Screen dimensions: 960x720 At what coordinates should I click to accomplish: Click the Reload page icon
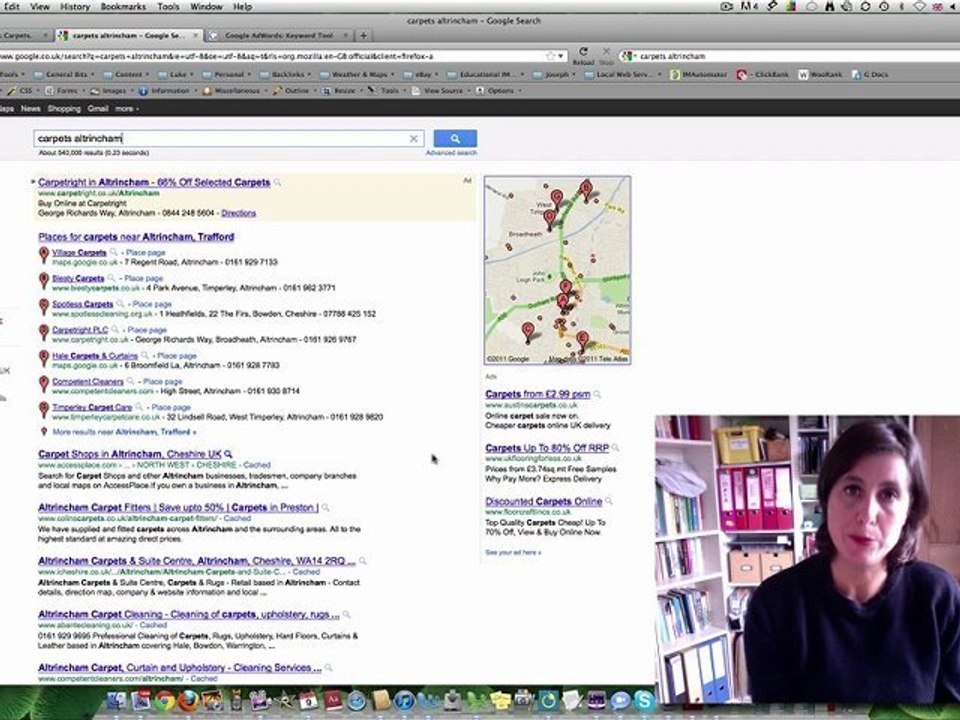(x=583, y=52)
